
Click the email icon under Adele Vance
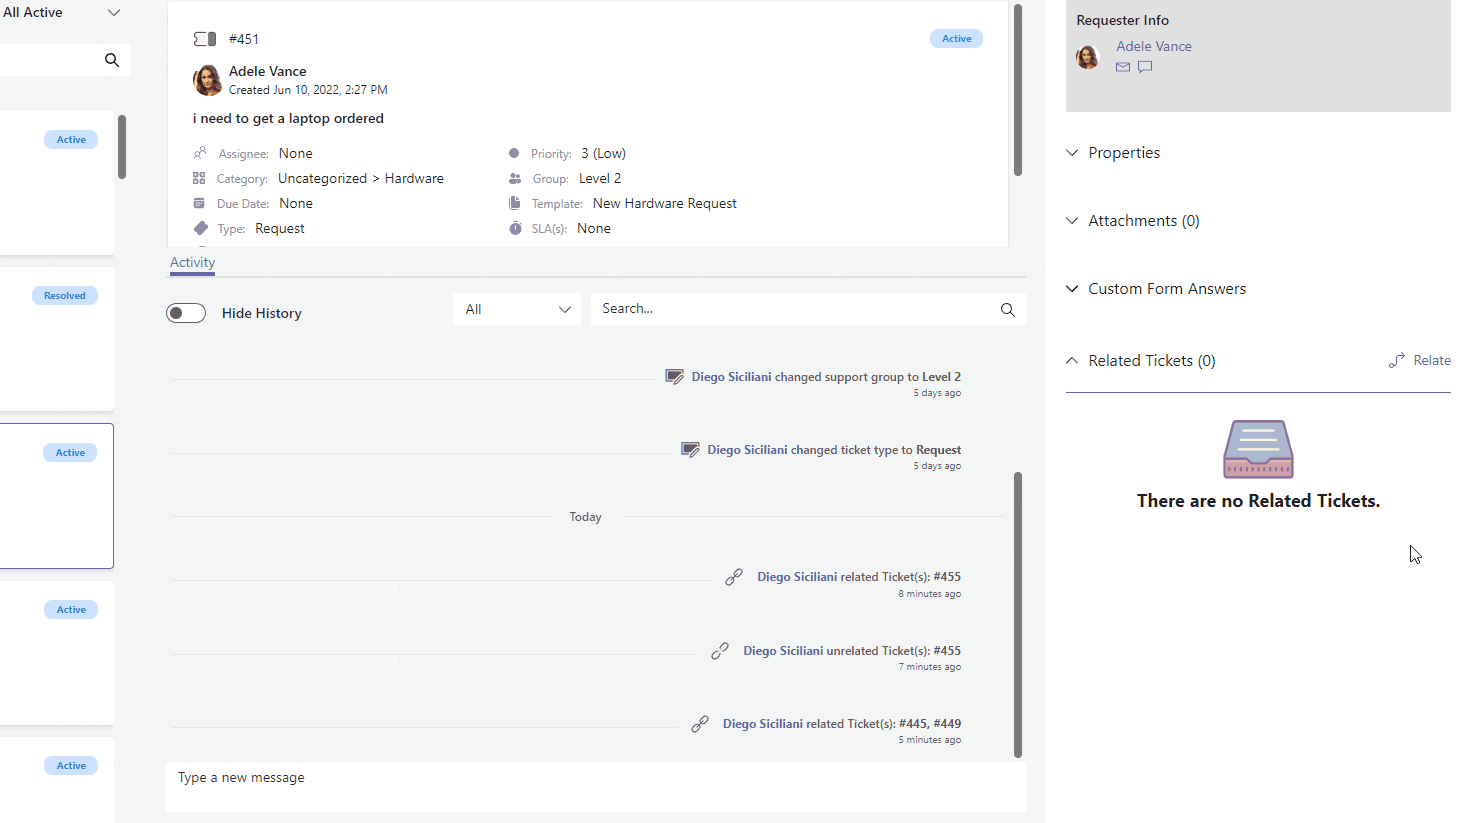coord(1123,67)
